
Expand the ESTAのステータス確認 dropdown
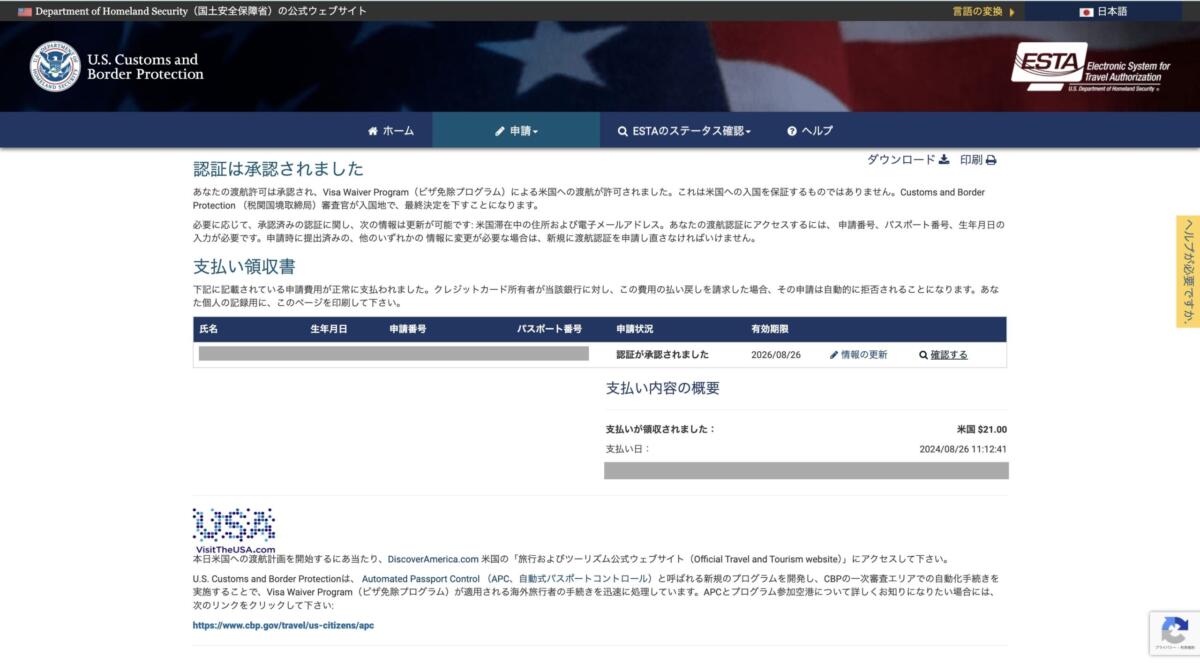click(x=684, y=131)
